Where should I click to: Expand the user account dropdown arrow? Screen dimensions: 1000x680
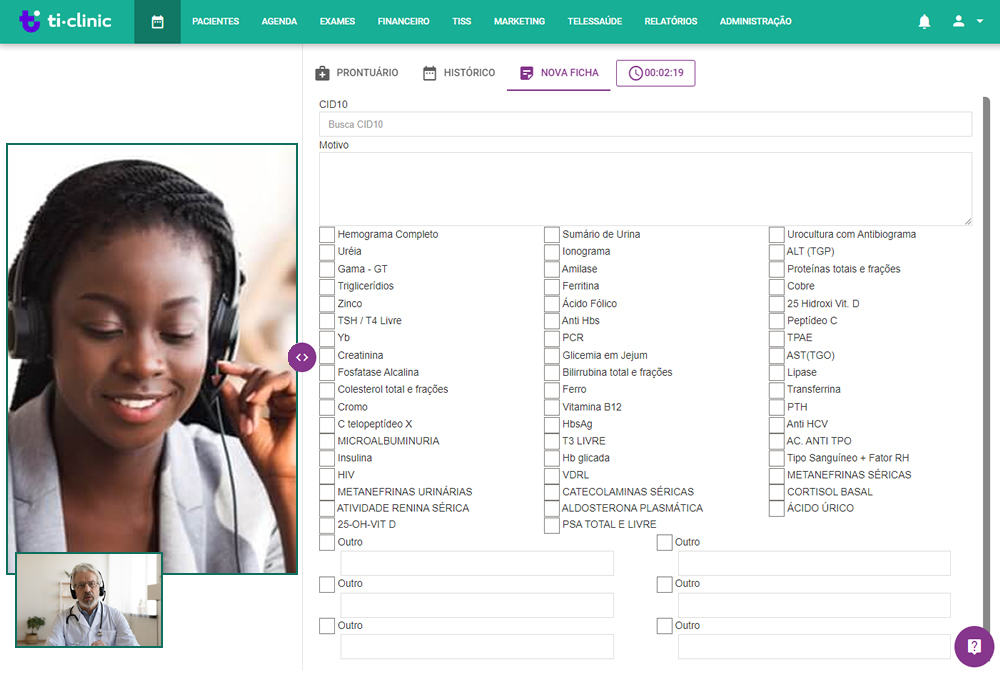click(980, 21)
